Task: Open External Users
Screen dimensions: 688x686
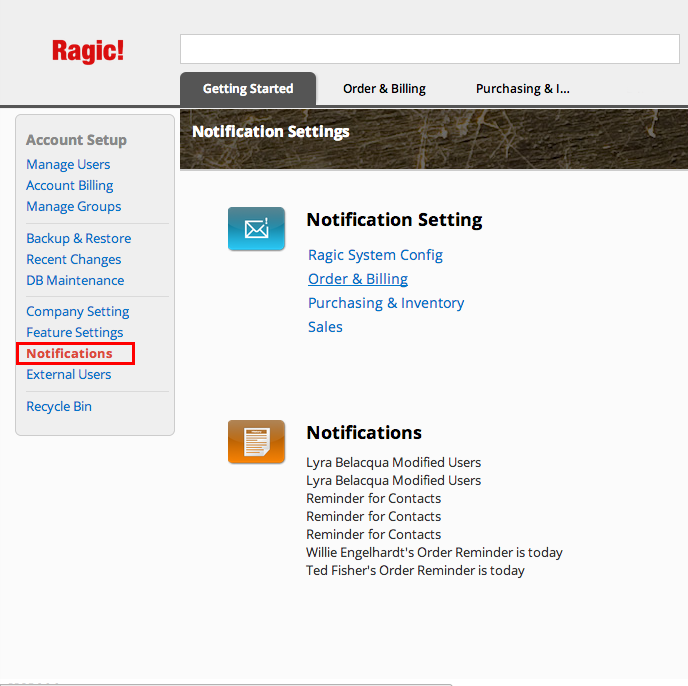Action: pyautogui.click(x=68, y=374)
